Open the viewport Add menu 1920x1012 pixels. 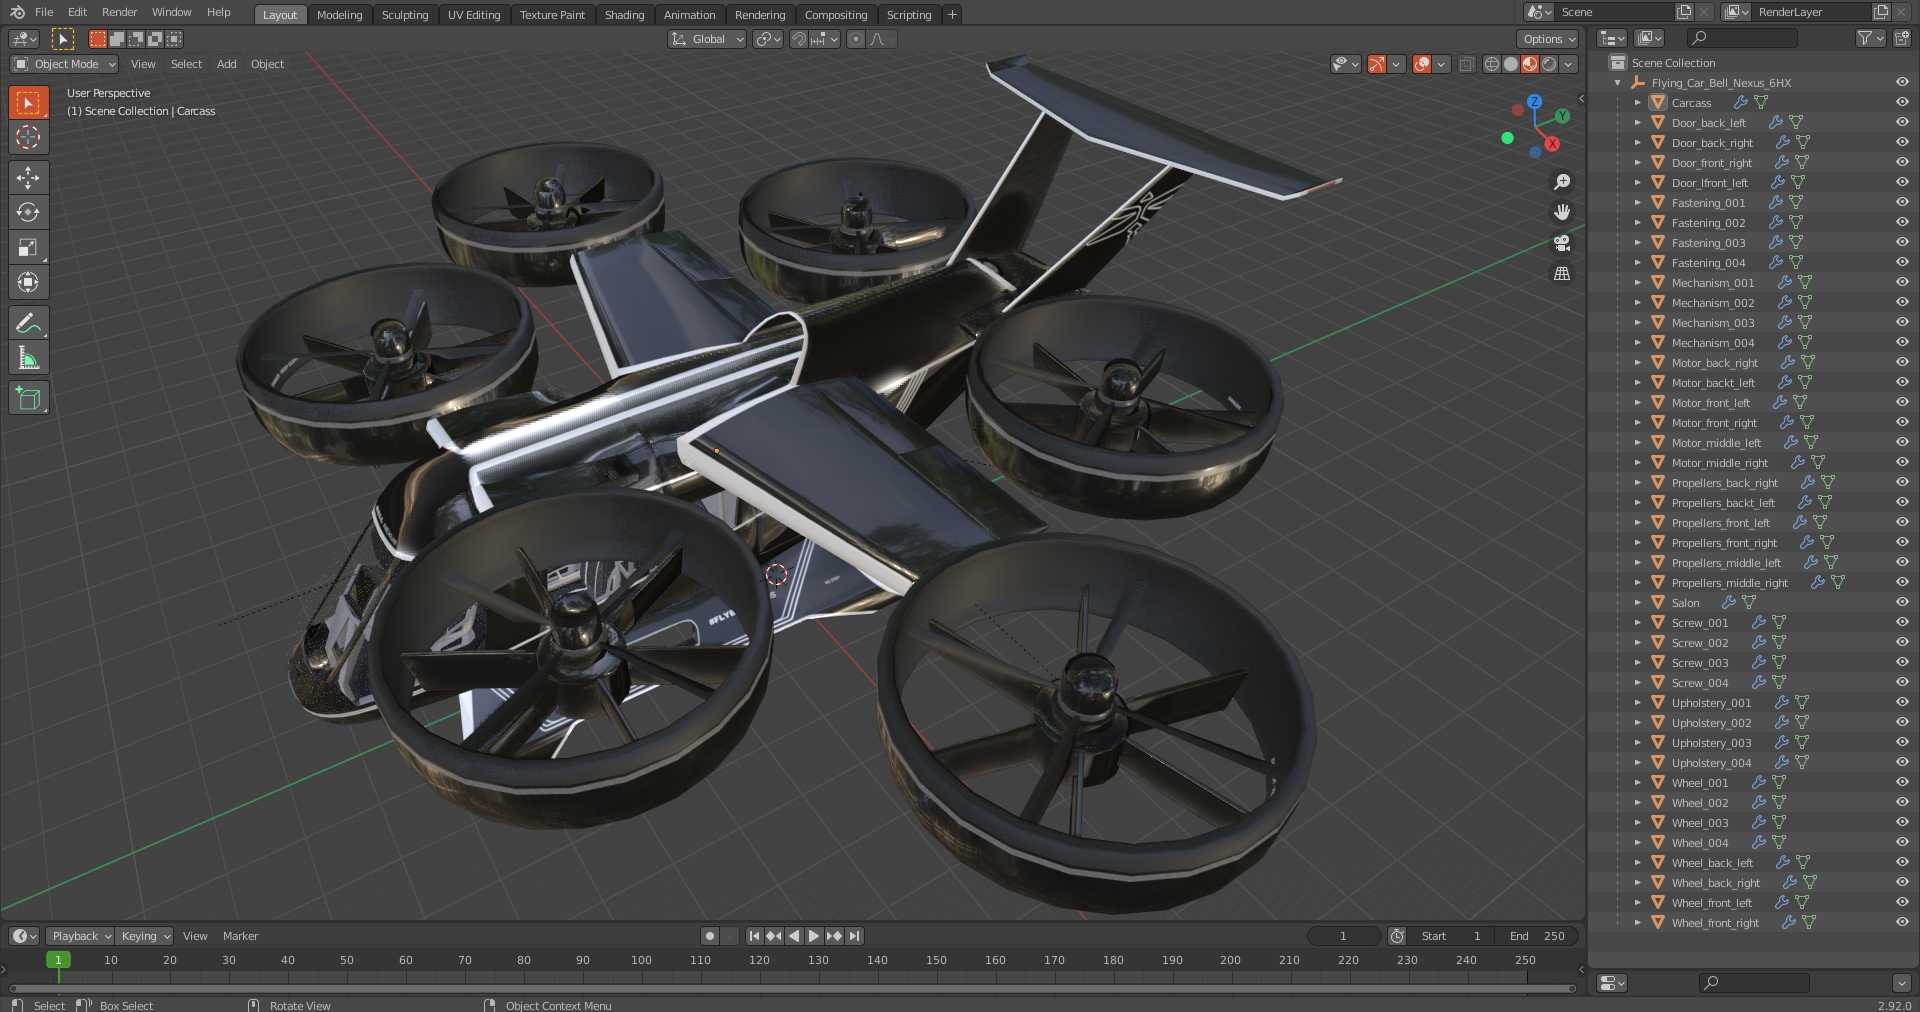point(227,64)
